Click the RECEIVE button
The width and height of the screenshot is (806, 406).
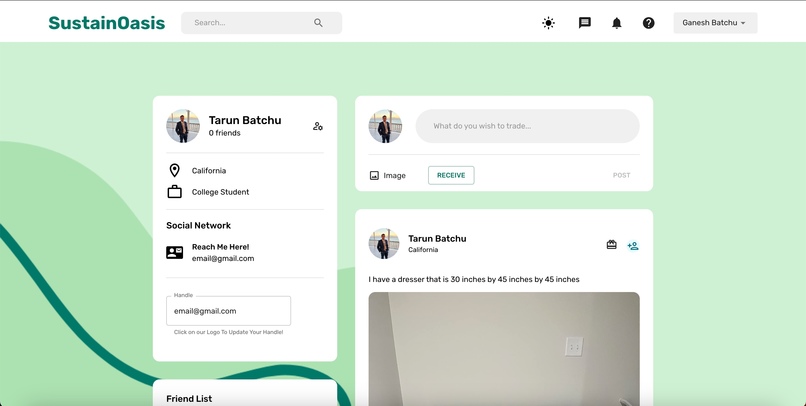[x=451, y=175]
